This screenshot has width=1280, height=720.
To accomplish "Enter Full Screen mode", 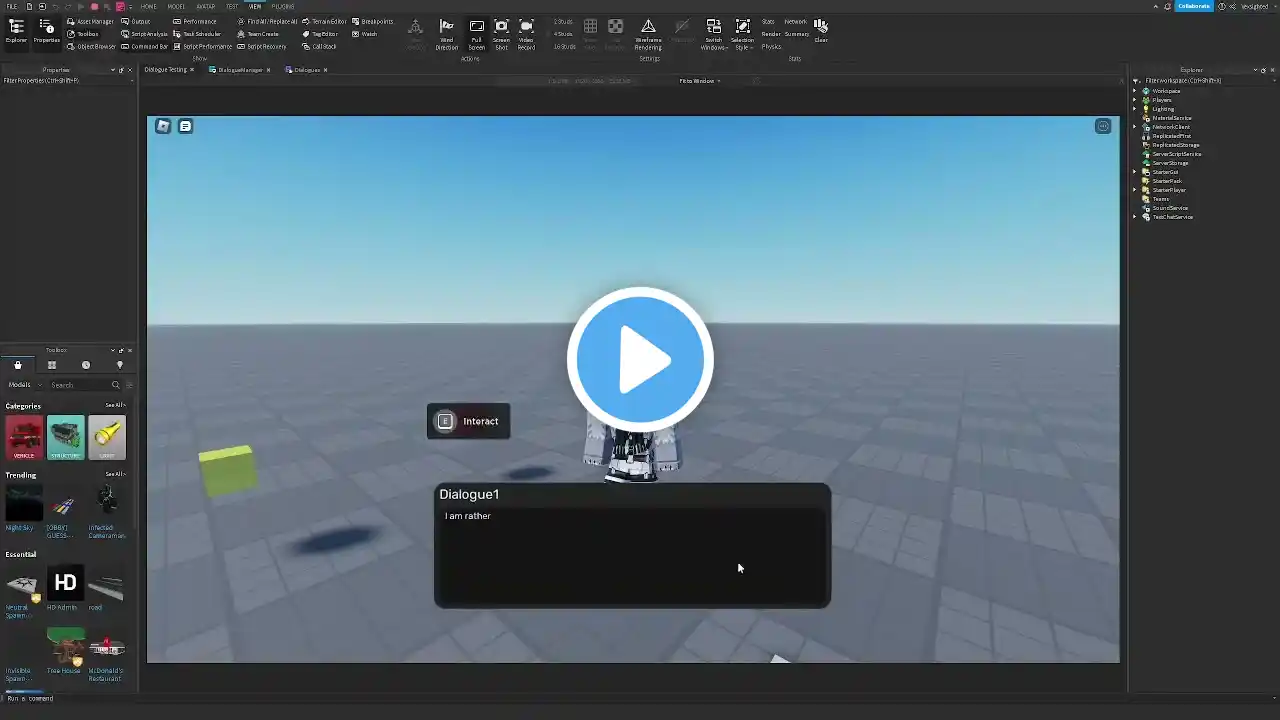I will coord(477,33).
